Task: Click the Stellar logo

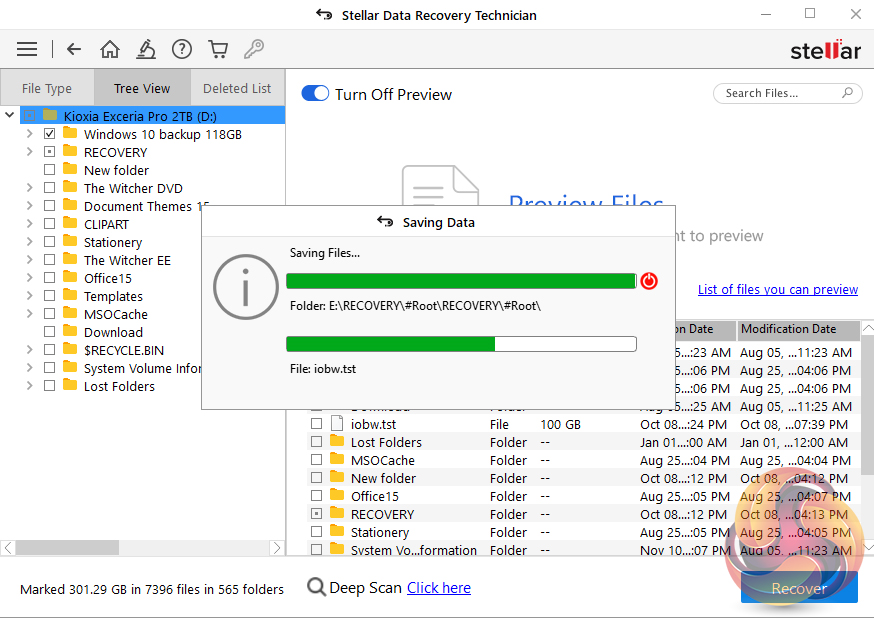Action: click(826, 50)
